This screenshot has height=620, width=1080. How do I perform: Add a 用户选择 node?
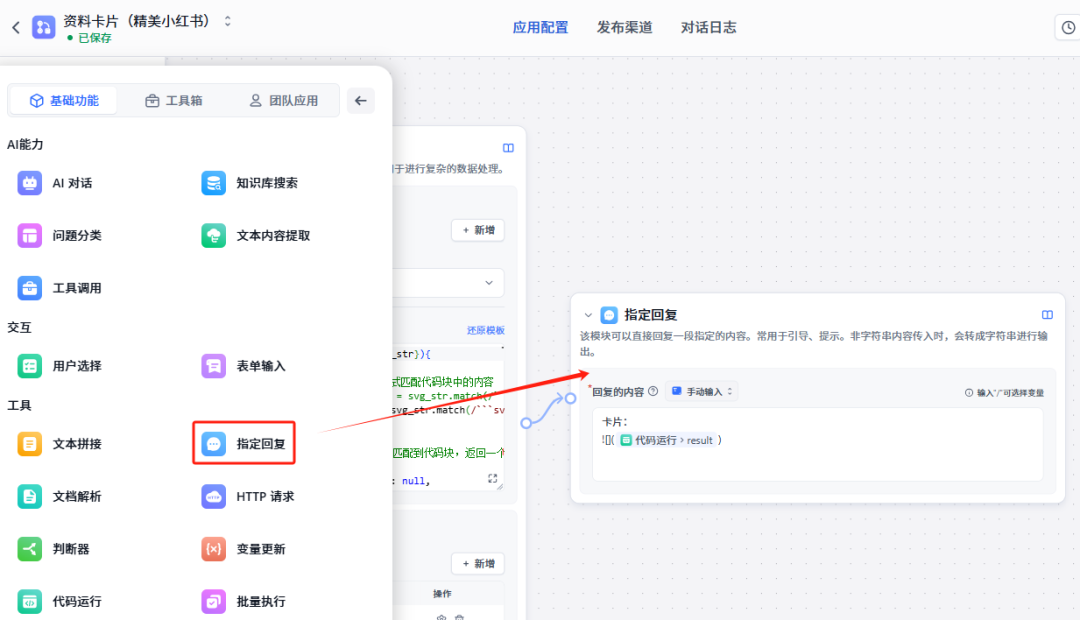tap(59, 366)
